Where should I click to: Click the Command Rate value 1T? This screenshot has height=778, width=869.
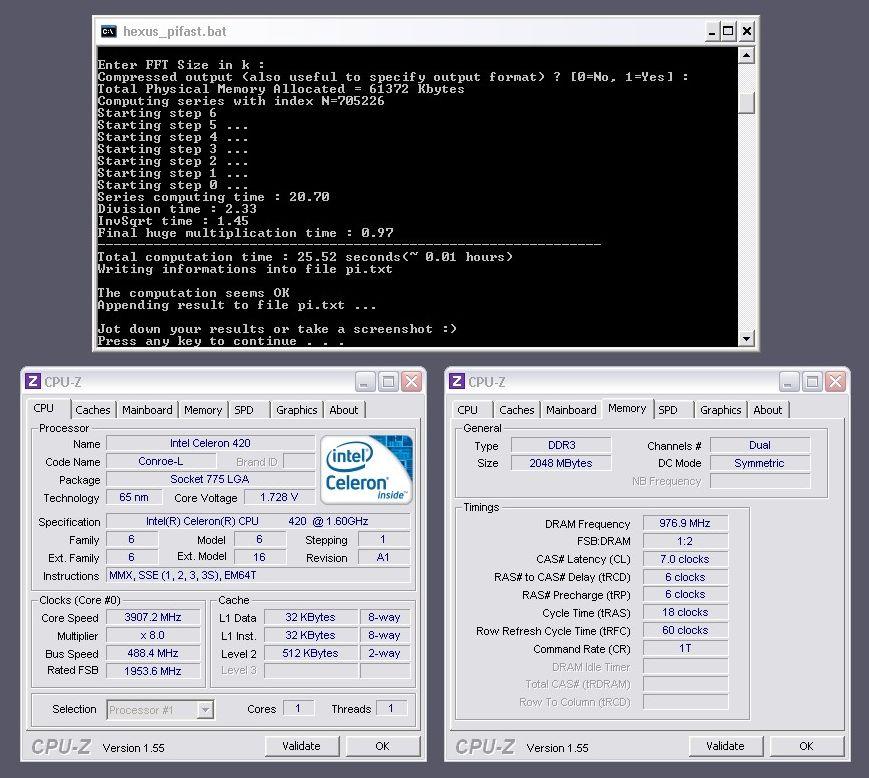(685, 648)
